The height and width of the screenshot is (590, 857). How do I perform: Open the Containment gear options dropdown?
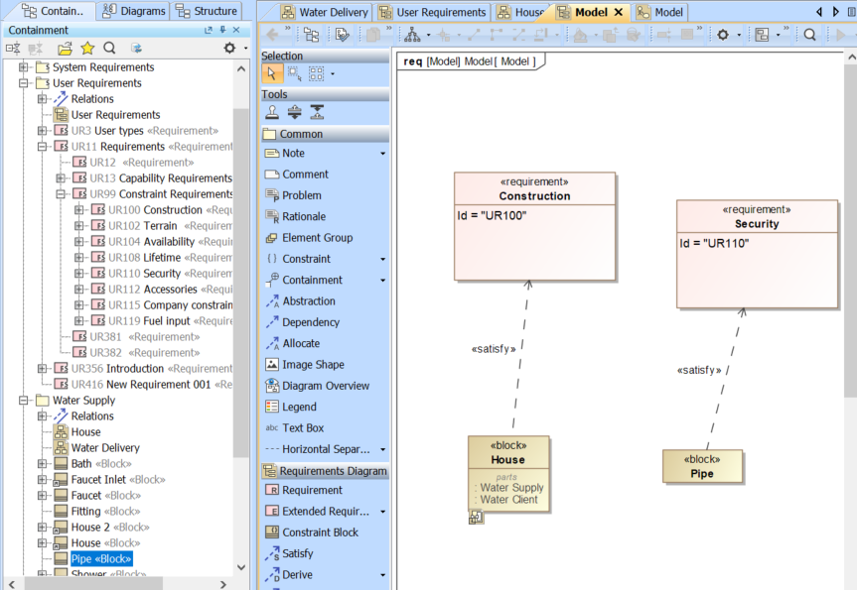(232, 48)
